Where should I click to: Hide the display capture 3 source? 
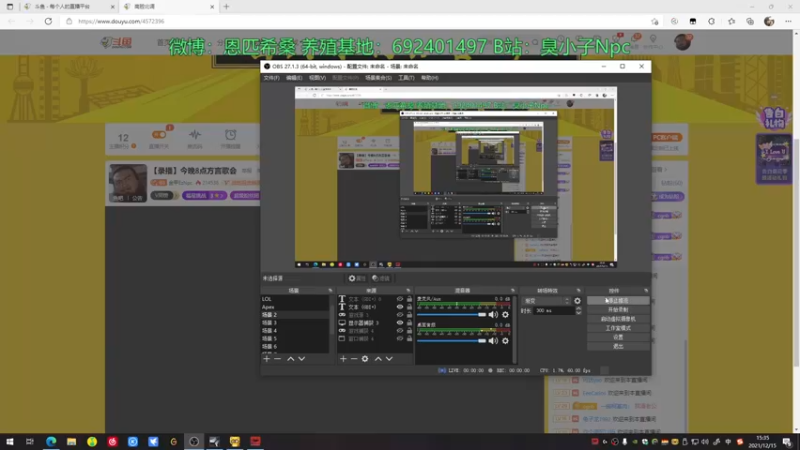(400, 323)
